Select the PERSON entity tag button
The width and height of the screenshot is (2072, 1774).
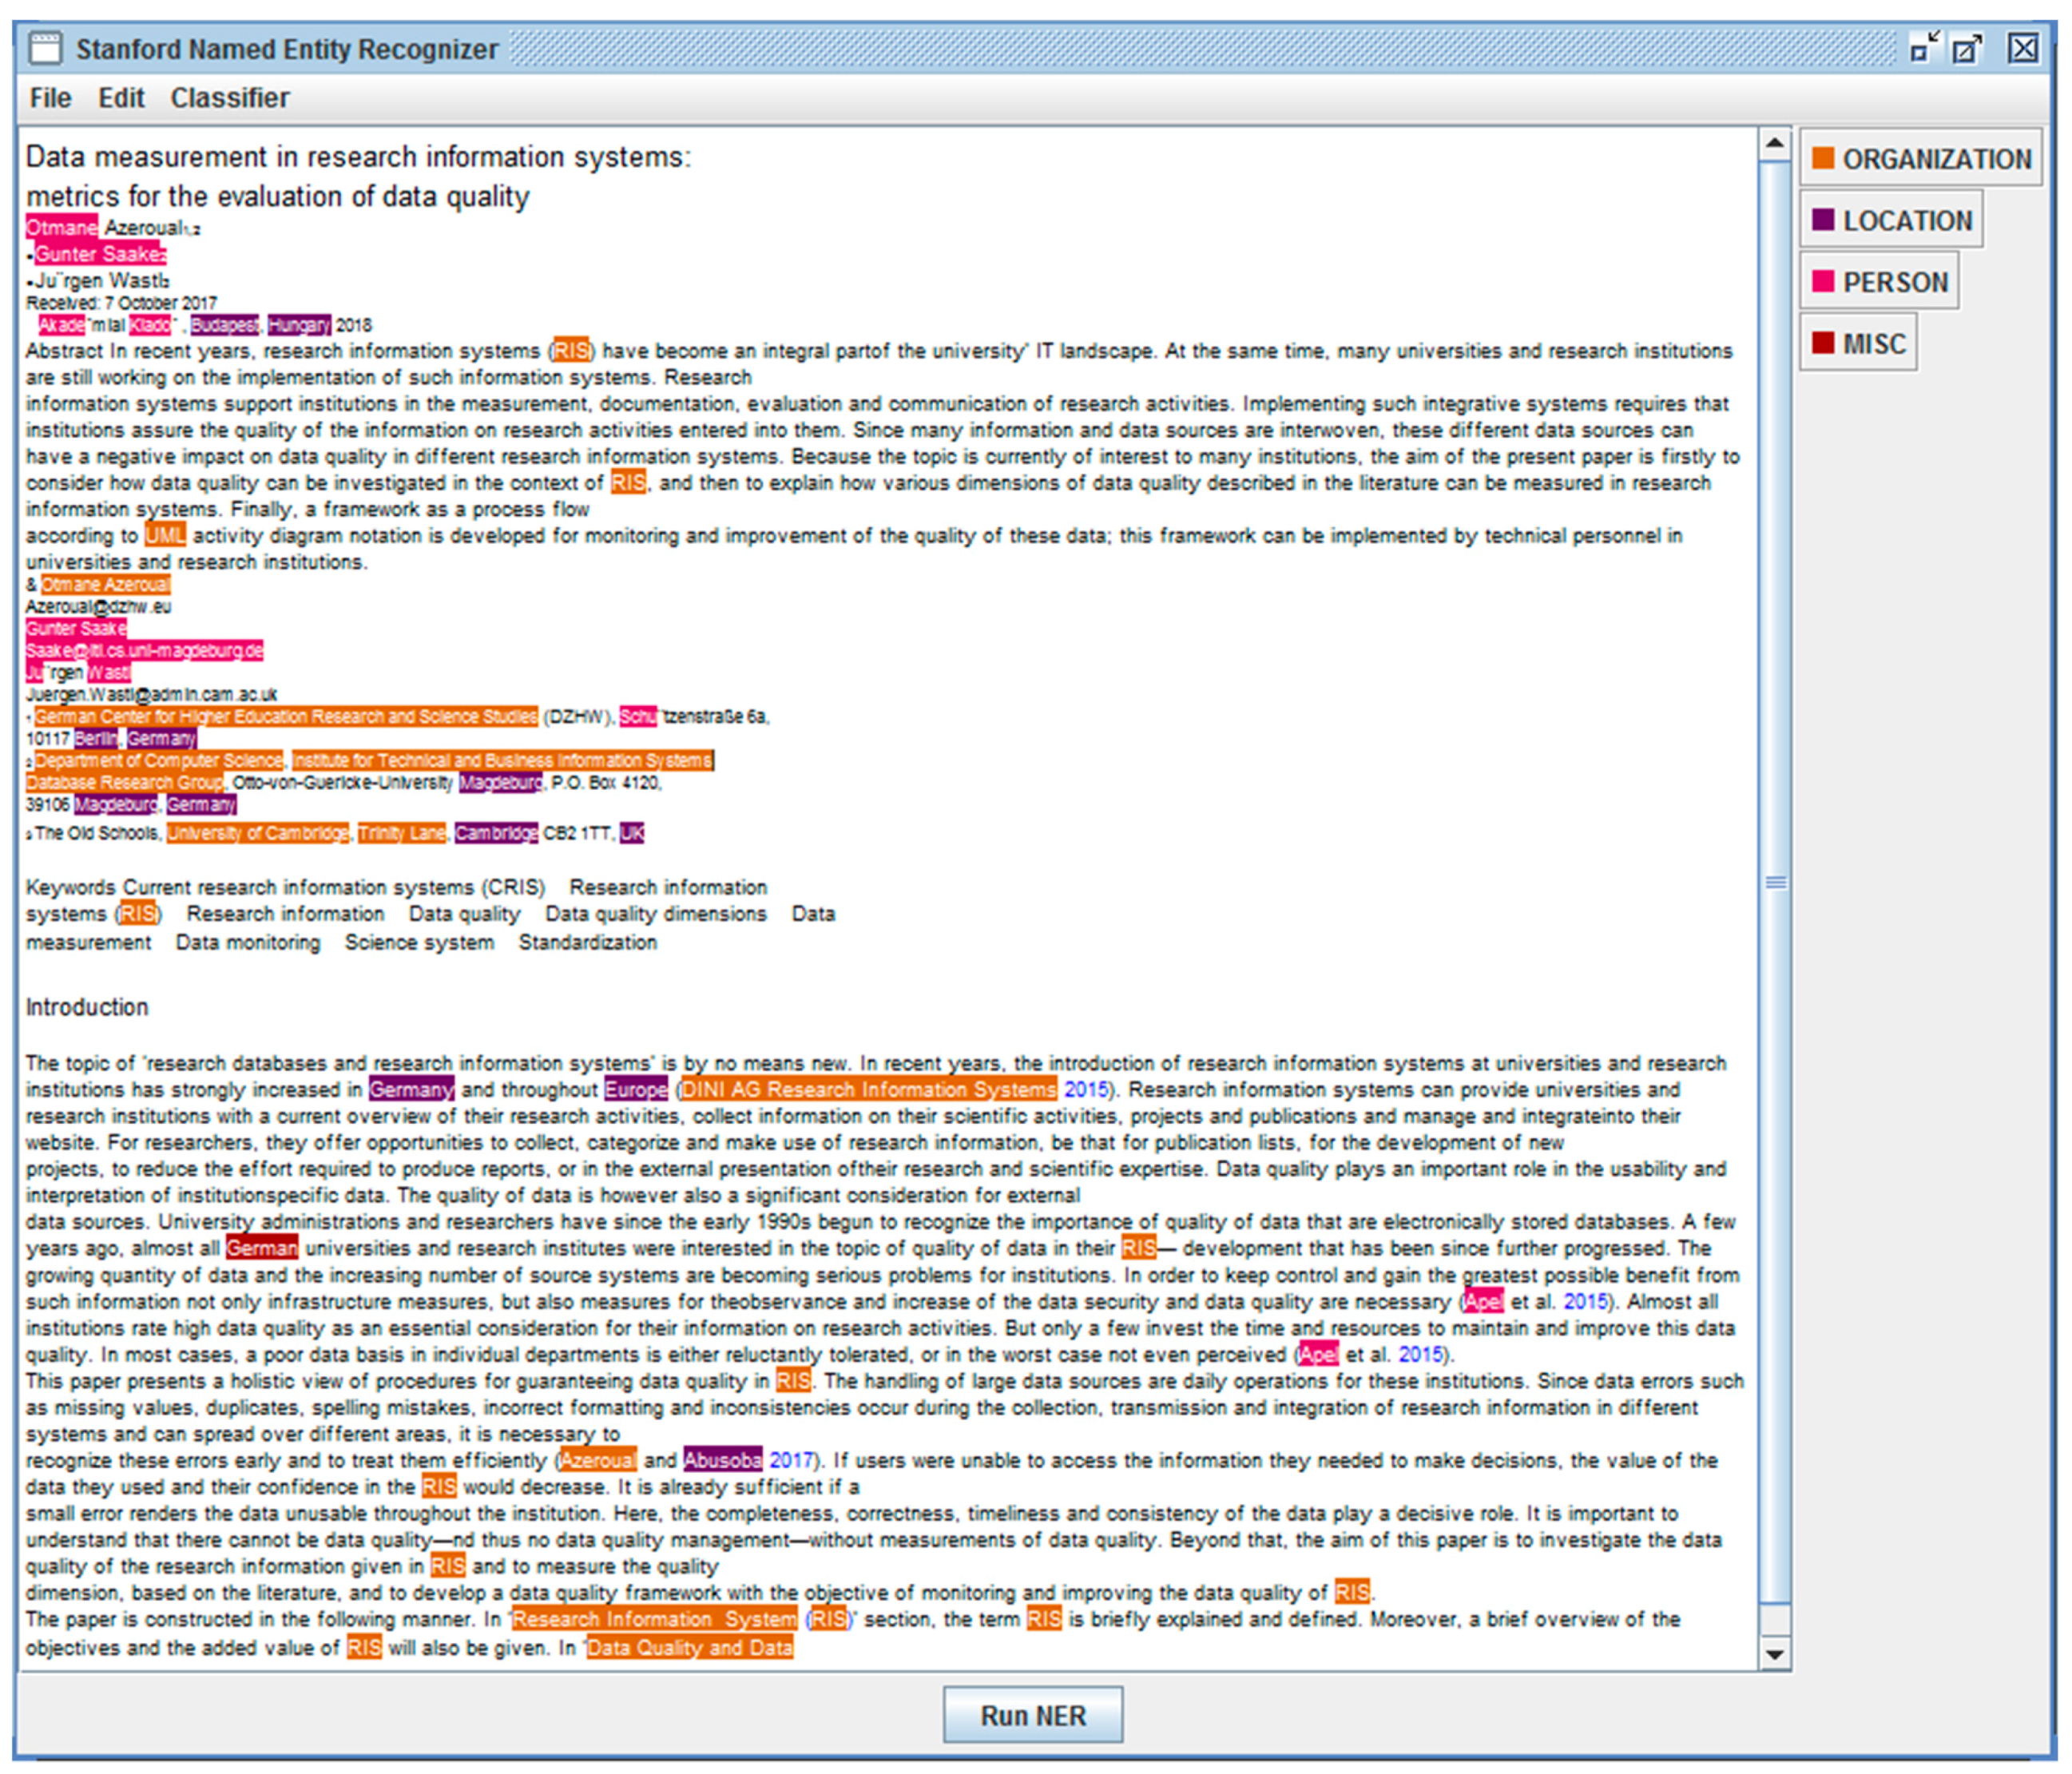(x=1879, y=282)
